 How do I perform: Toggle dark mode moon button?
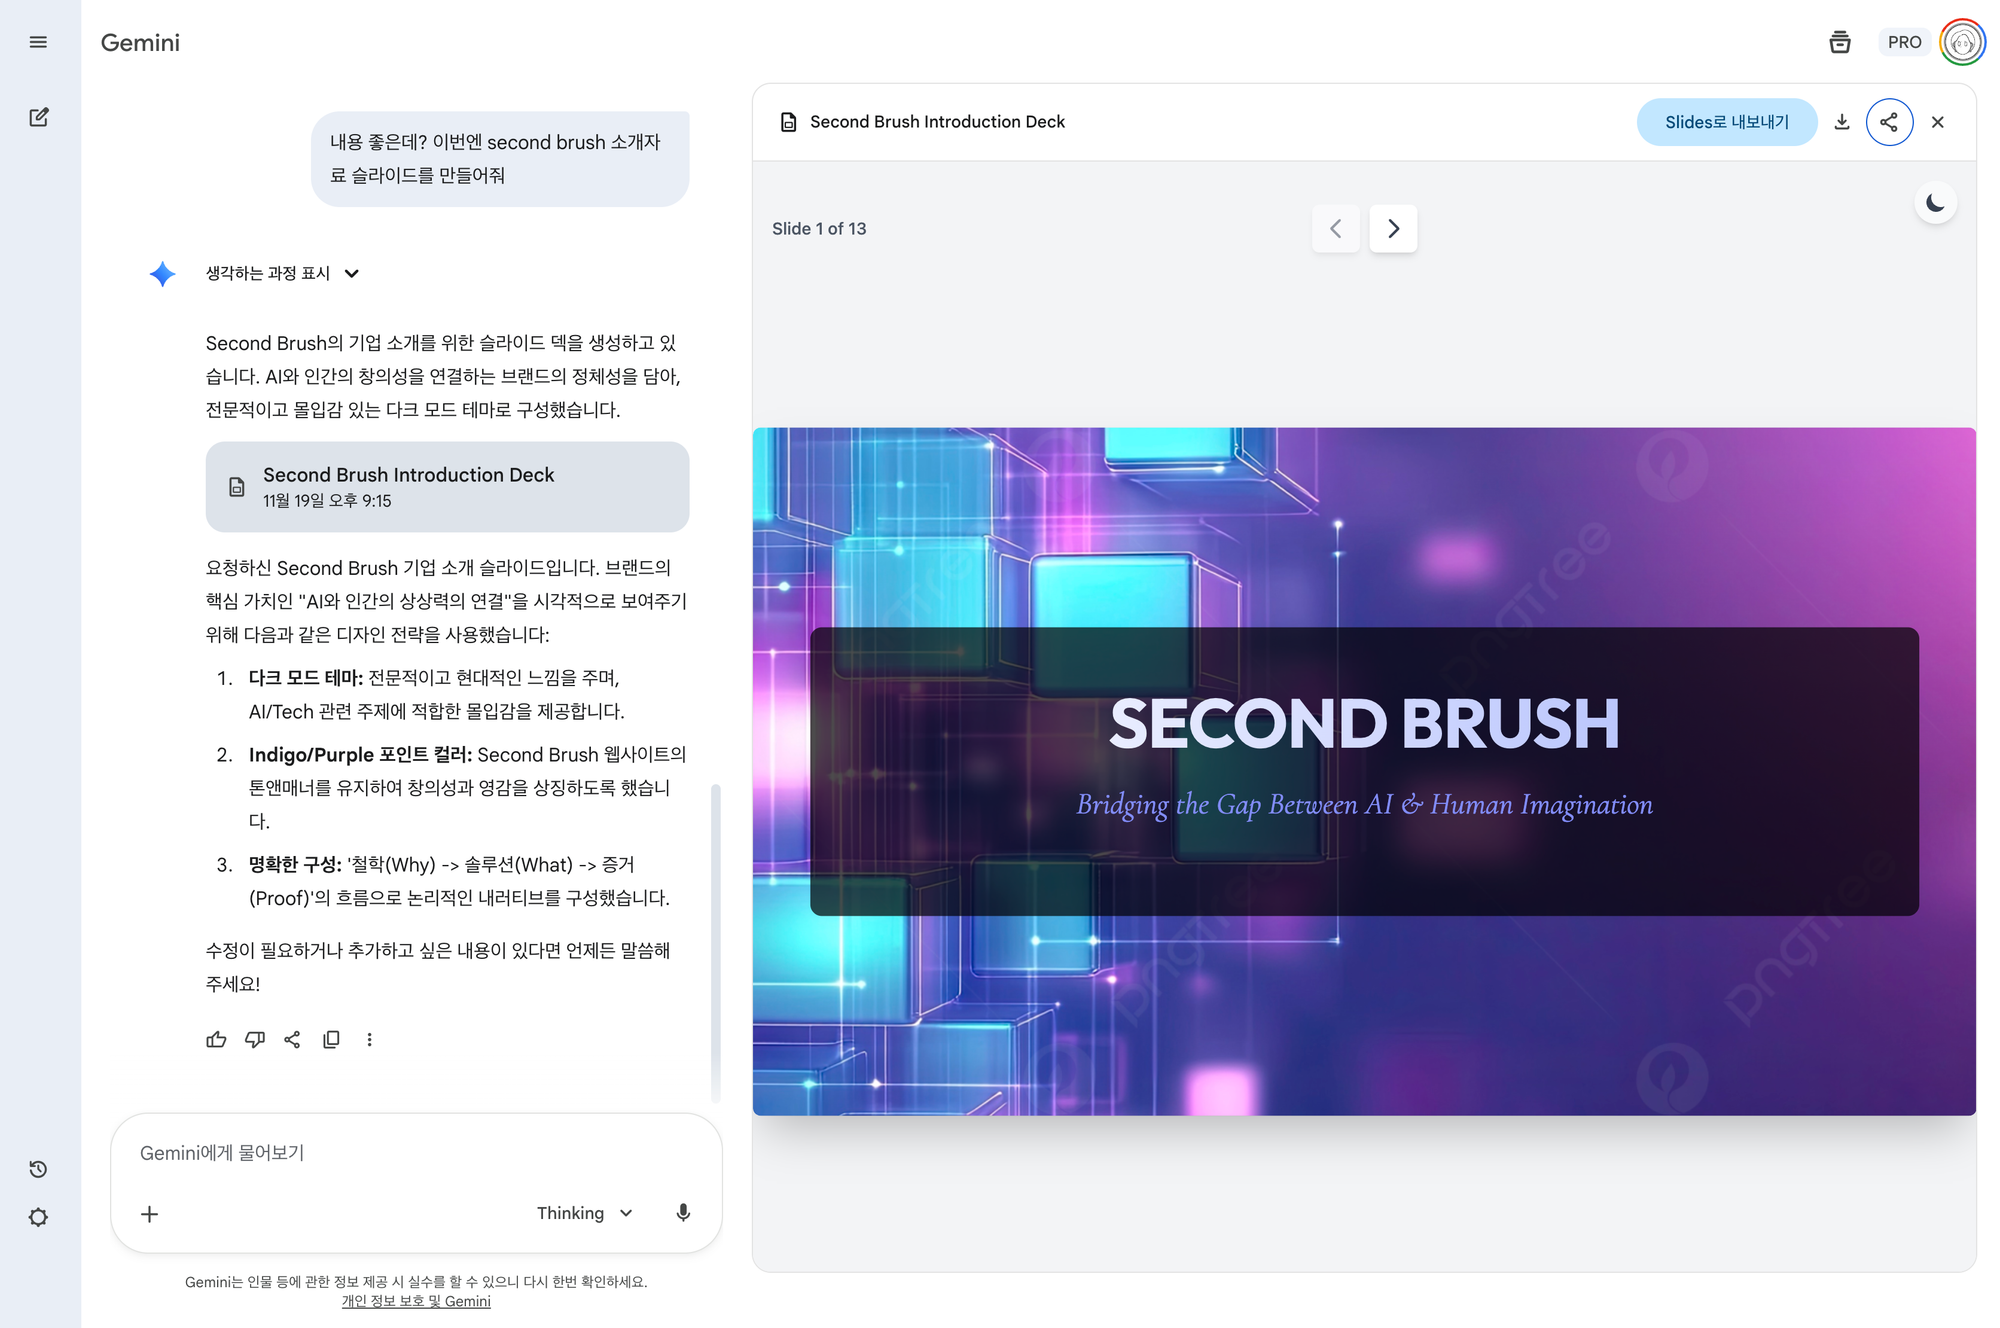click(1936, 203)
